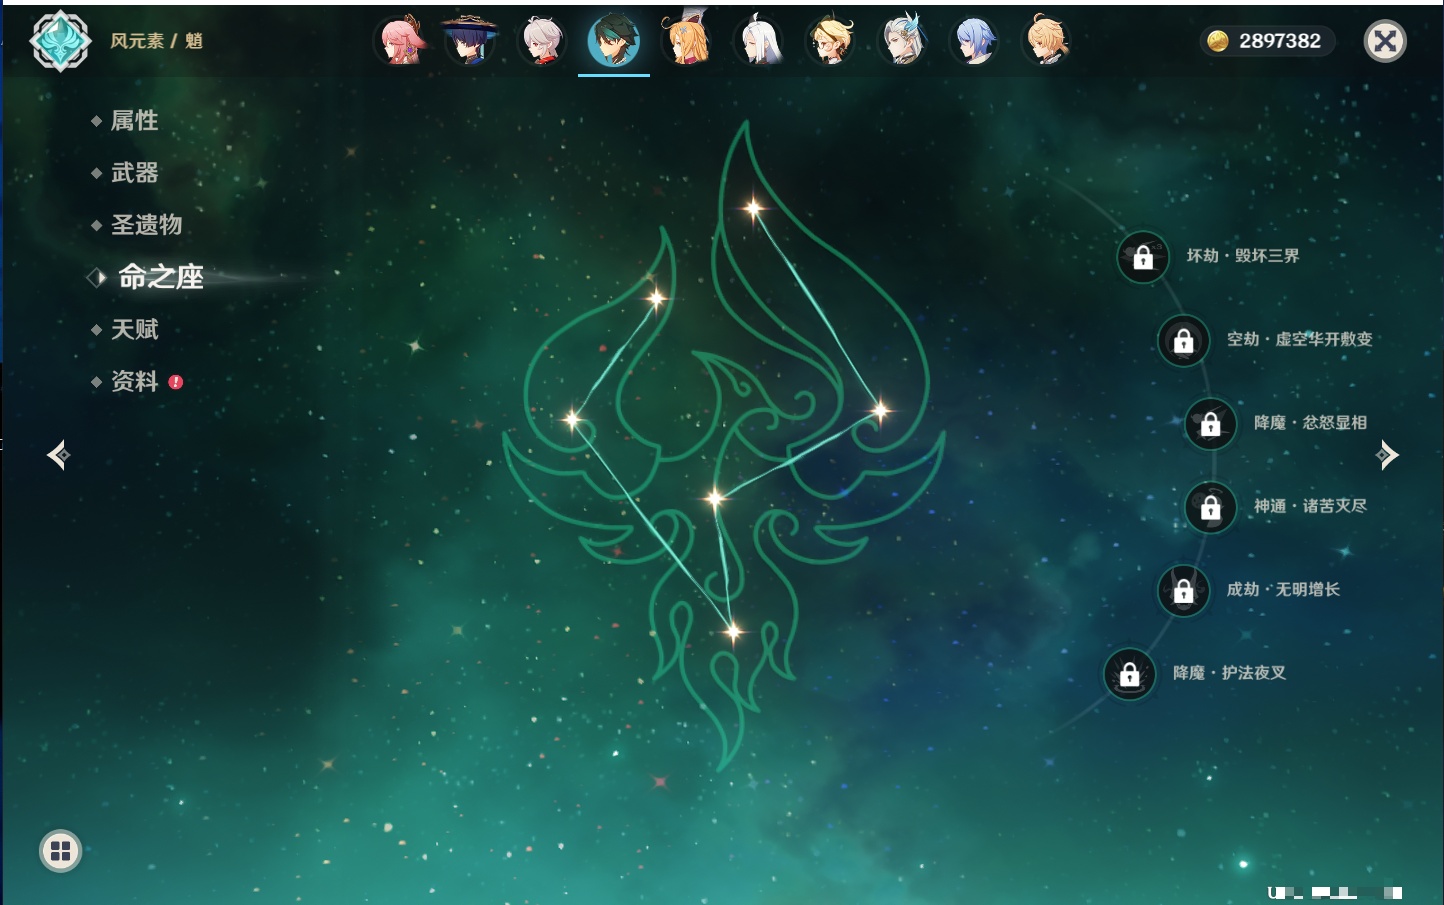Select the blue-haired character portrait
This screenshot has height=905, width=1444.
pos(975,41)
